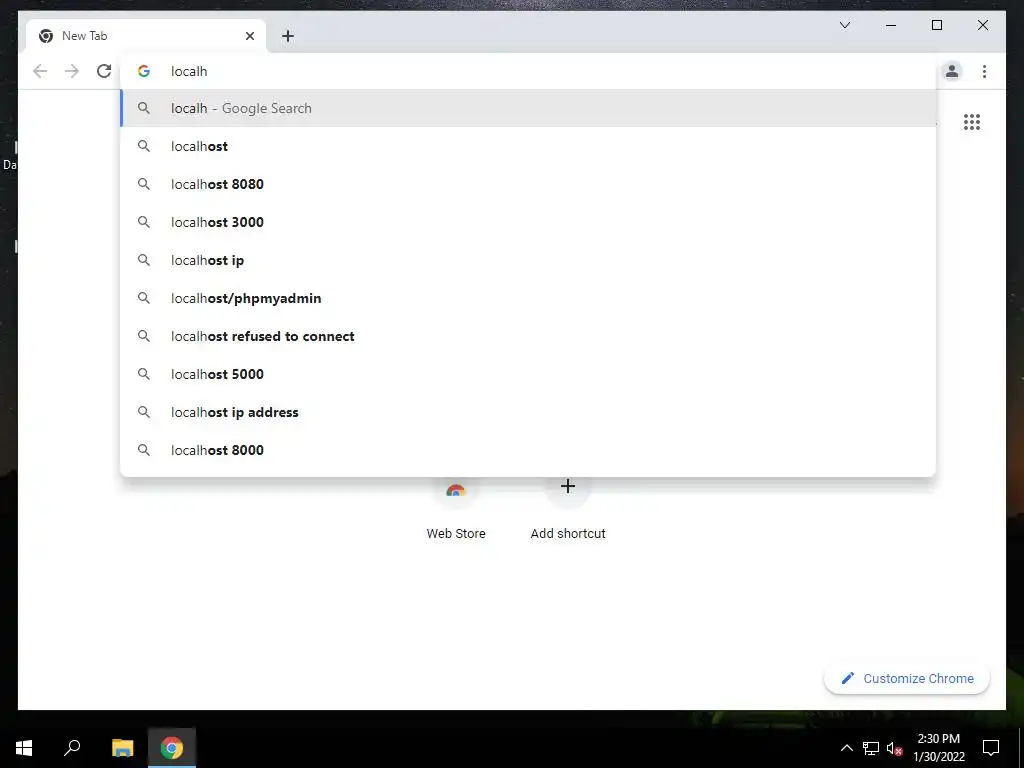The image size is (1024, 768).
Task: Open File Explorer from the taskbar
Action: (x=122, y=748)
